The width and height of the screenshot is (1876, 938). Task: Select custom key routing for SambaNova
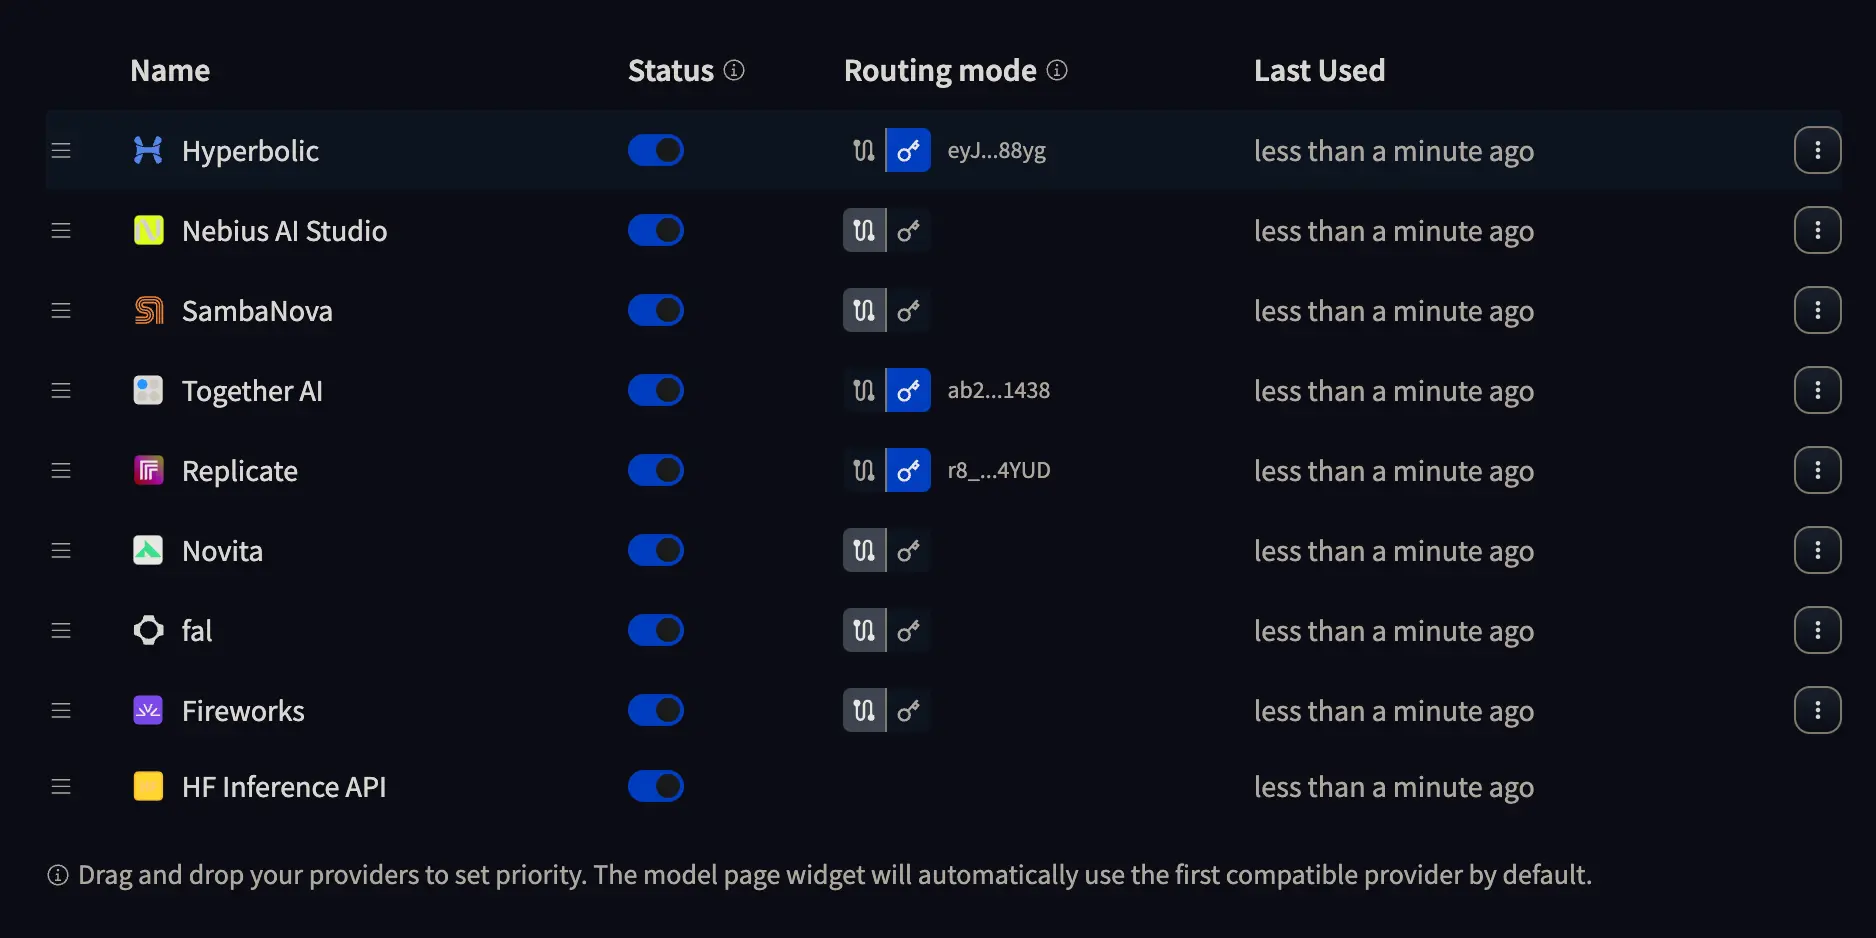coord(908,311)
